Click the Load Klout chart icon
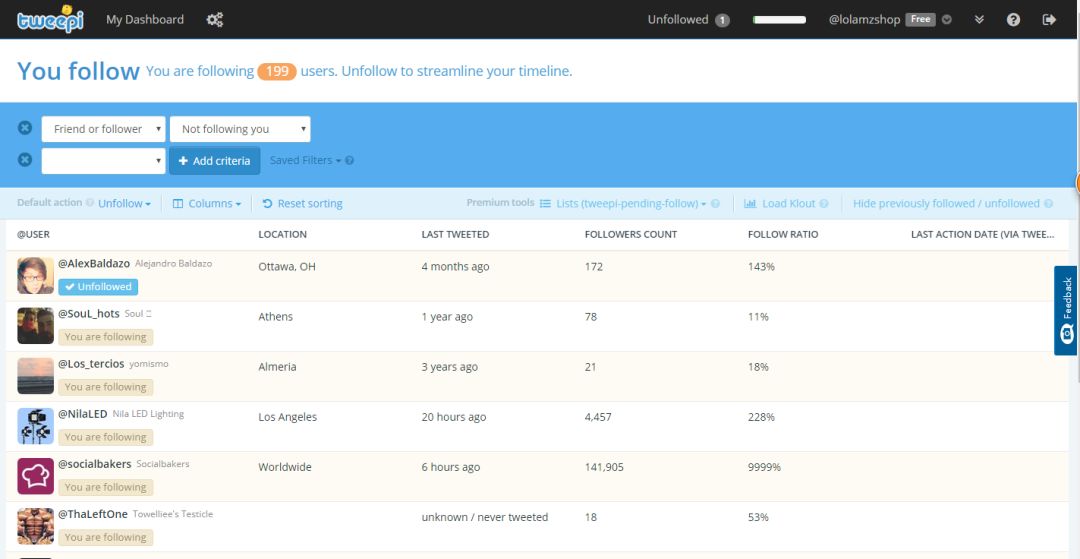1080x559 pixels. click(750, 204)
